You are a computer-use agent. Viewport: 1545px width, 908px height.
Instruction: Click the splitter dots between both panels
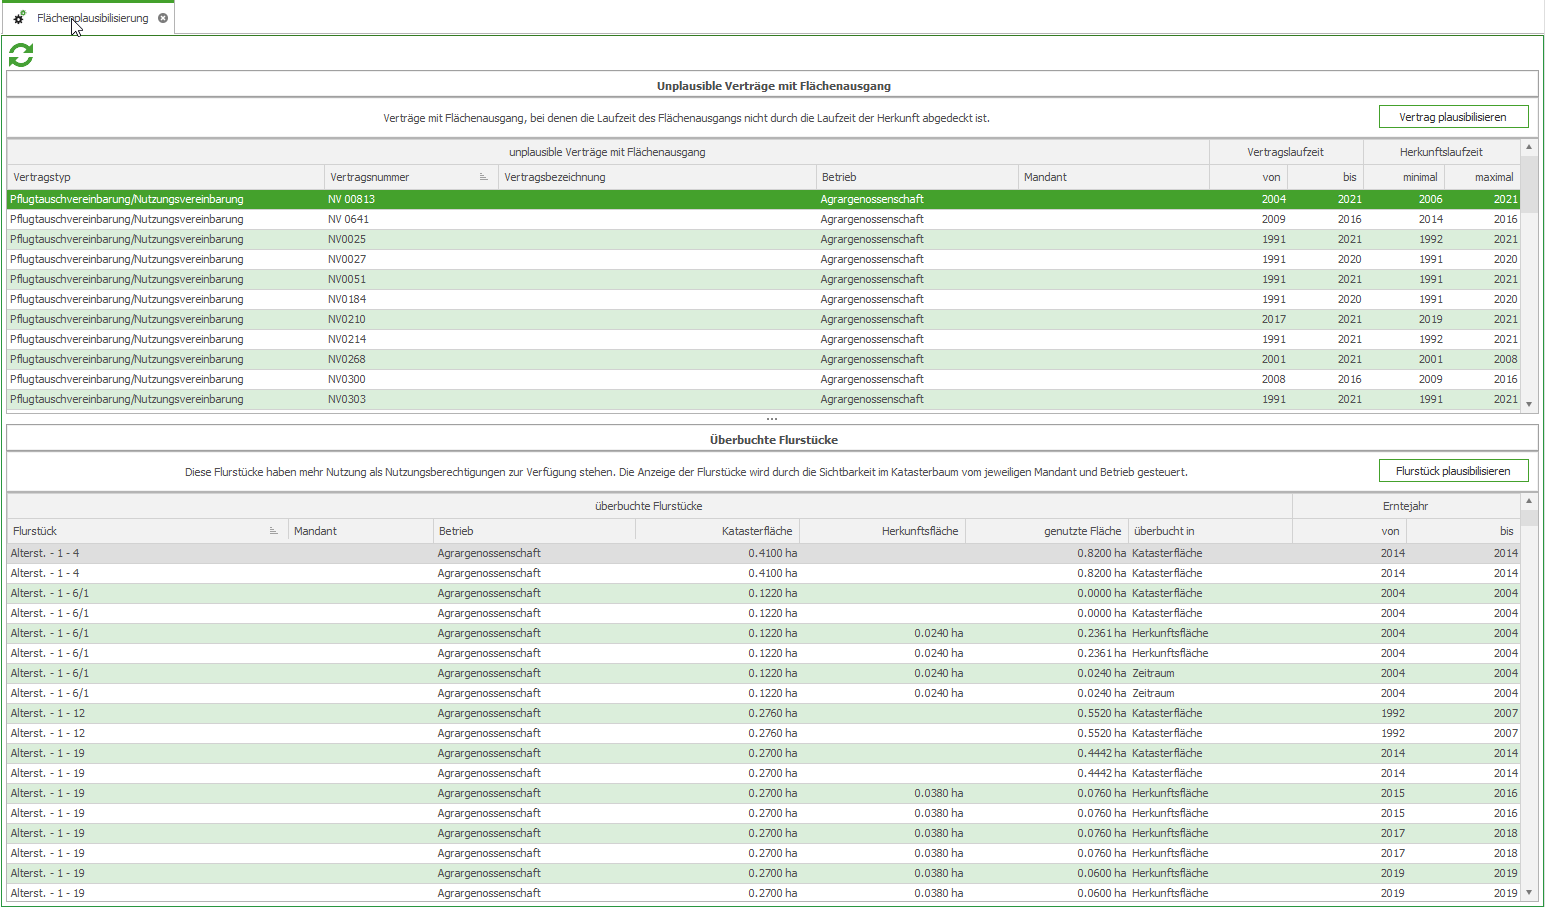[771, 419]
